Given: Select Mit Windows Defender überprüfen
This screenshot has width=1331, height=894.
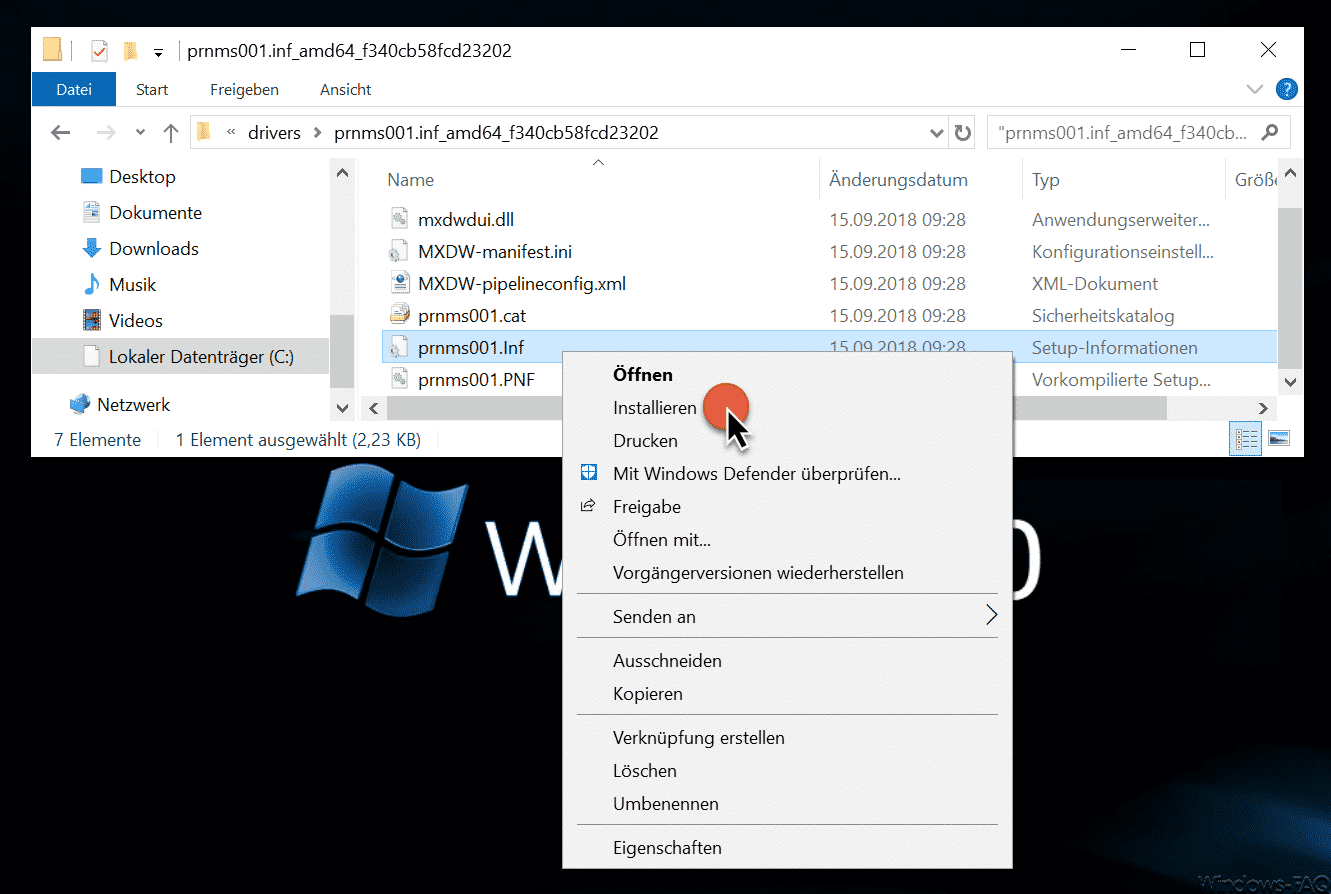Looking at the screenshot, I should (757, 474).
